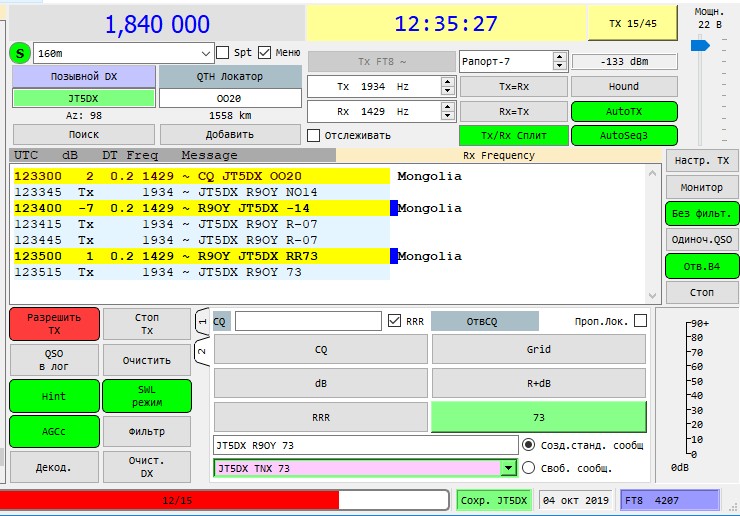Uncheck the Меню checkbox
This screenshot has height=516, width=740.
[265, 52]
